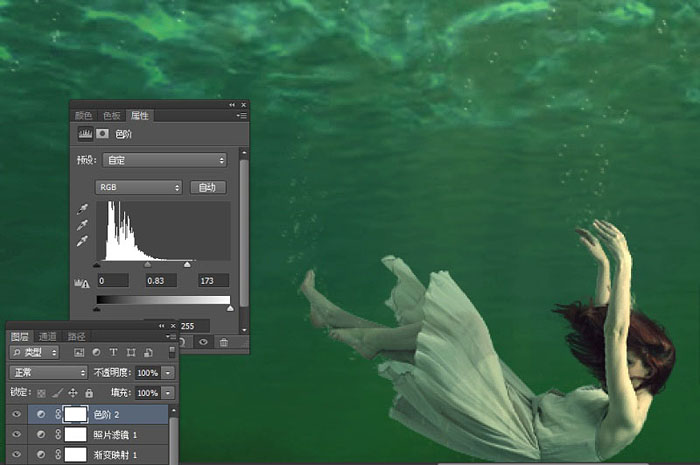Screen dimensions: 700x465
Task: Hide the 照片滤镜 1 layer
Action: pyautogui.click(x=17, y=434)
